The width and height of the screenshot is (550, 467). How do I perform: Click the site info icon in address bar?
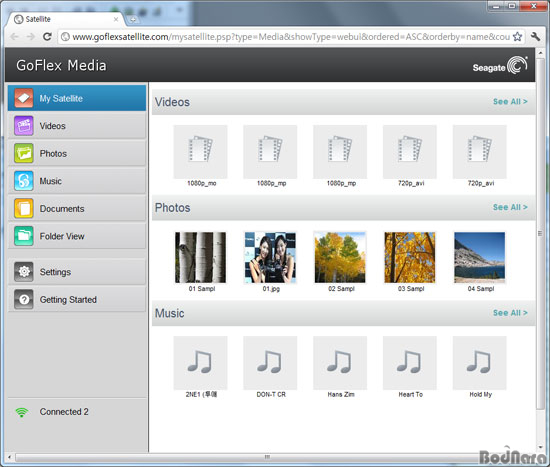(x=65, y=36)
